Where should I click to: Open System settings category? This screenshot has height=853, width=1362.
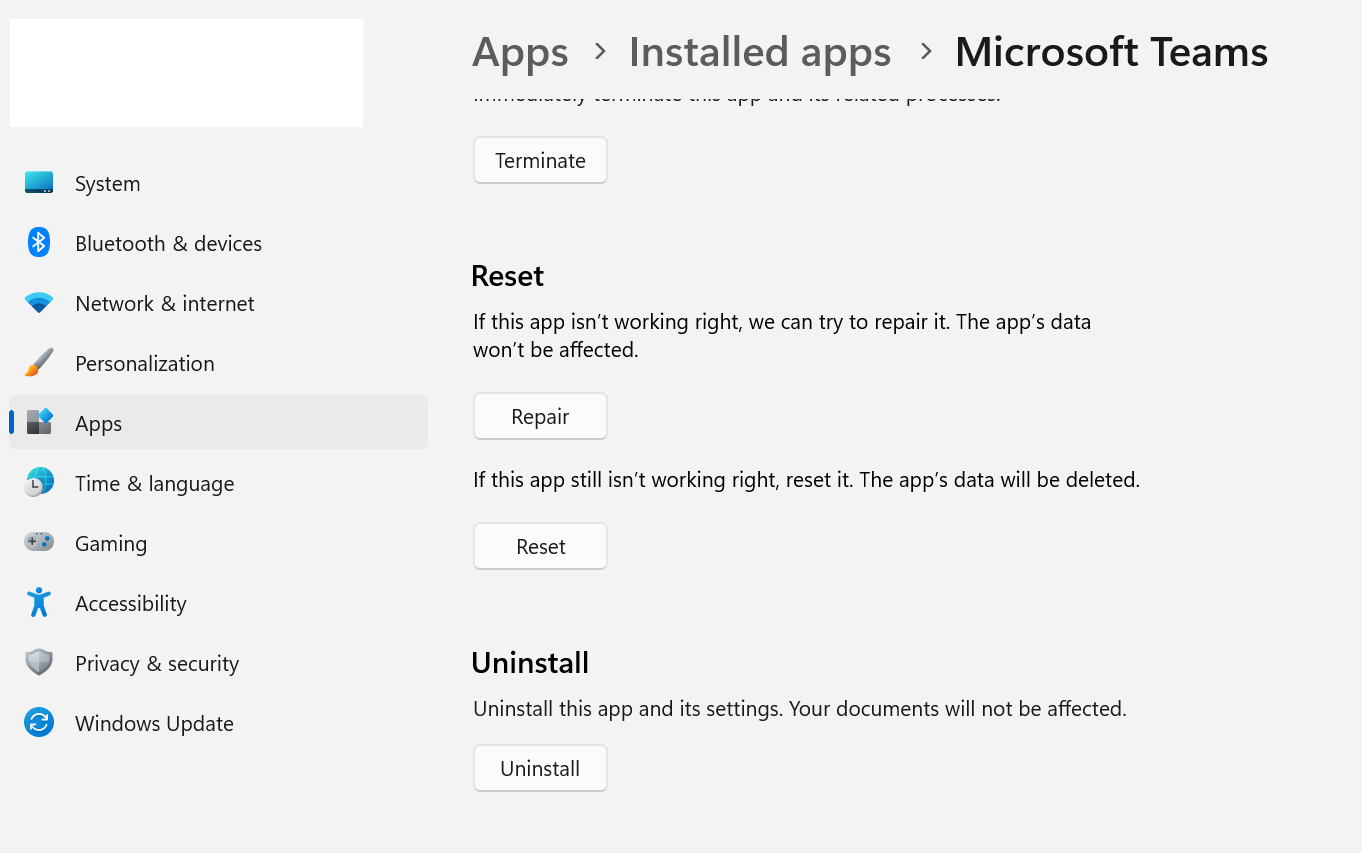pos(218,183)
